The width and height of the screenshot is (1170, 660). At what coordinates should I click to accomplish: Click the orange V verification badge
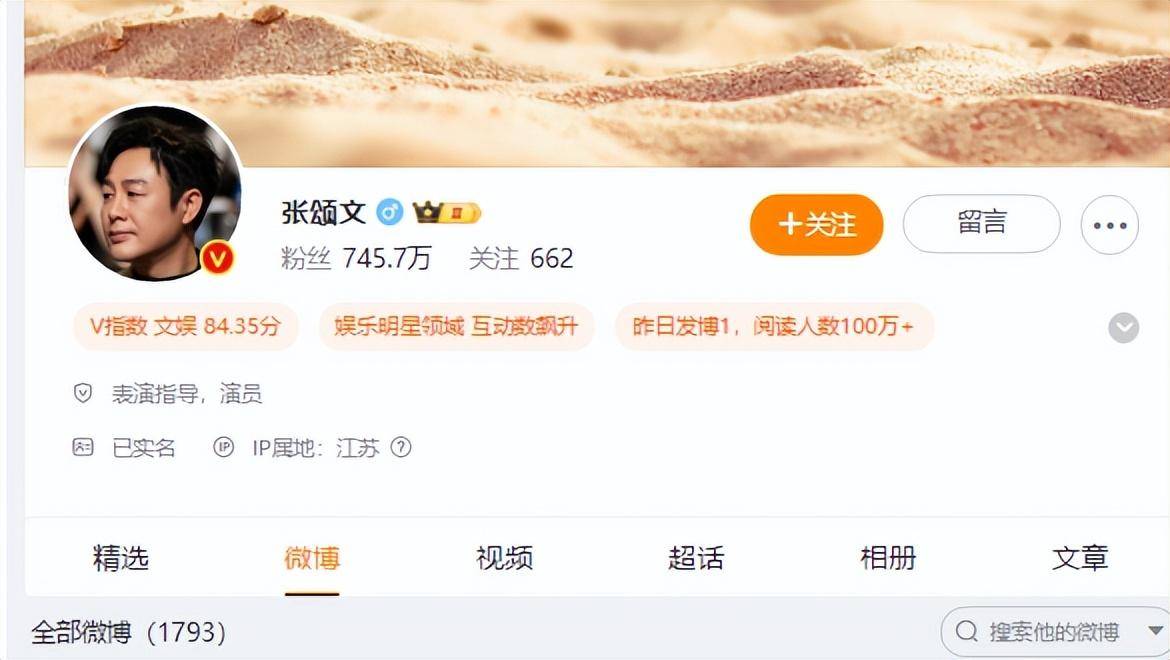[x=218, y=258]
